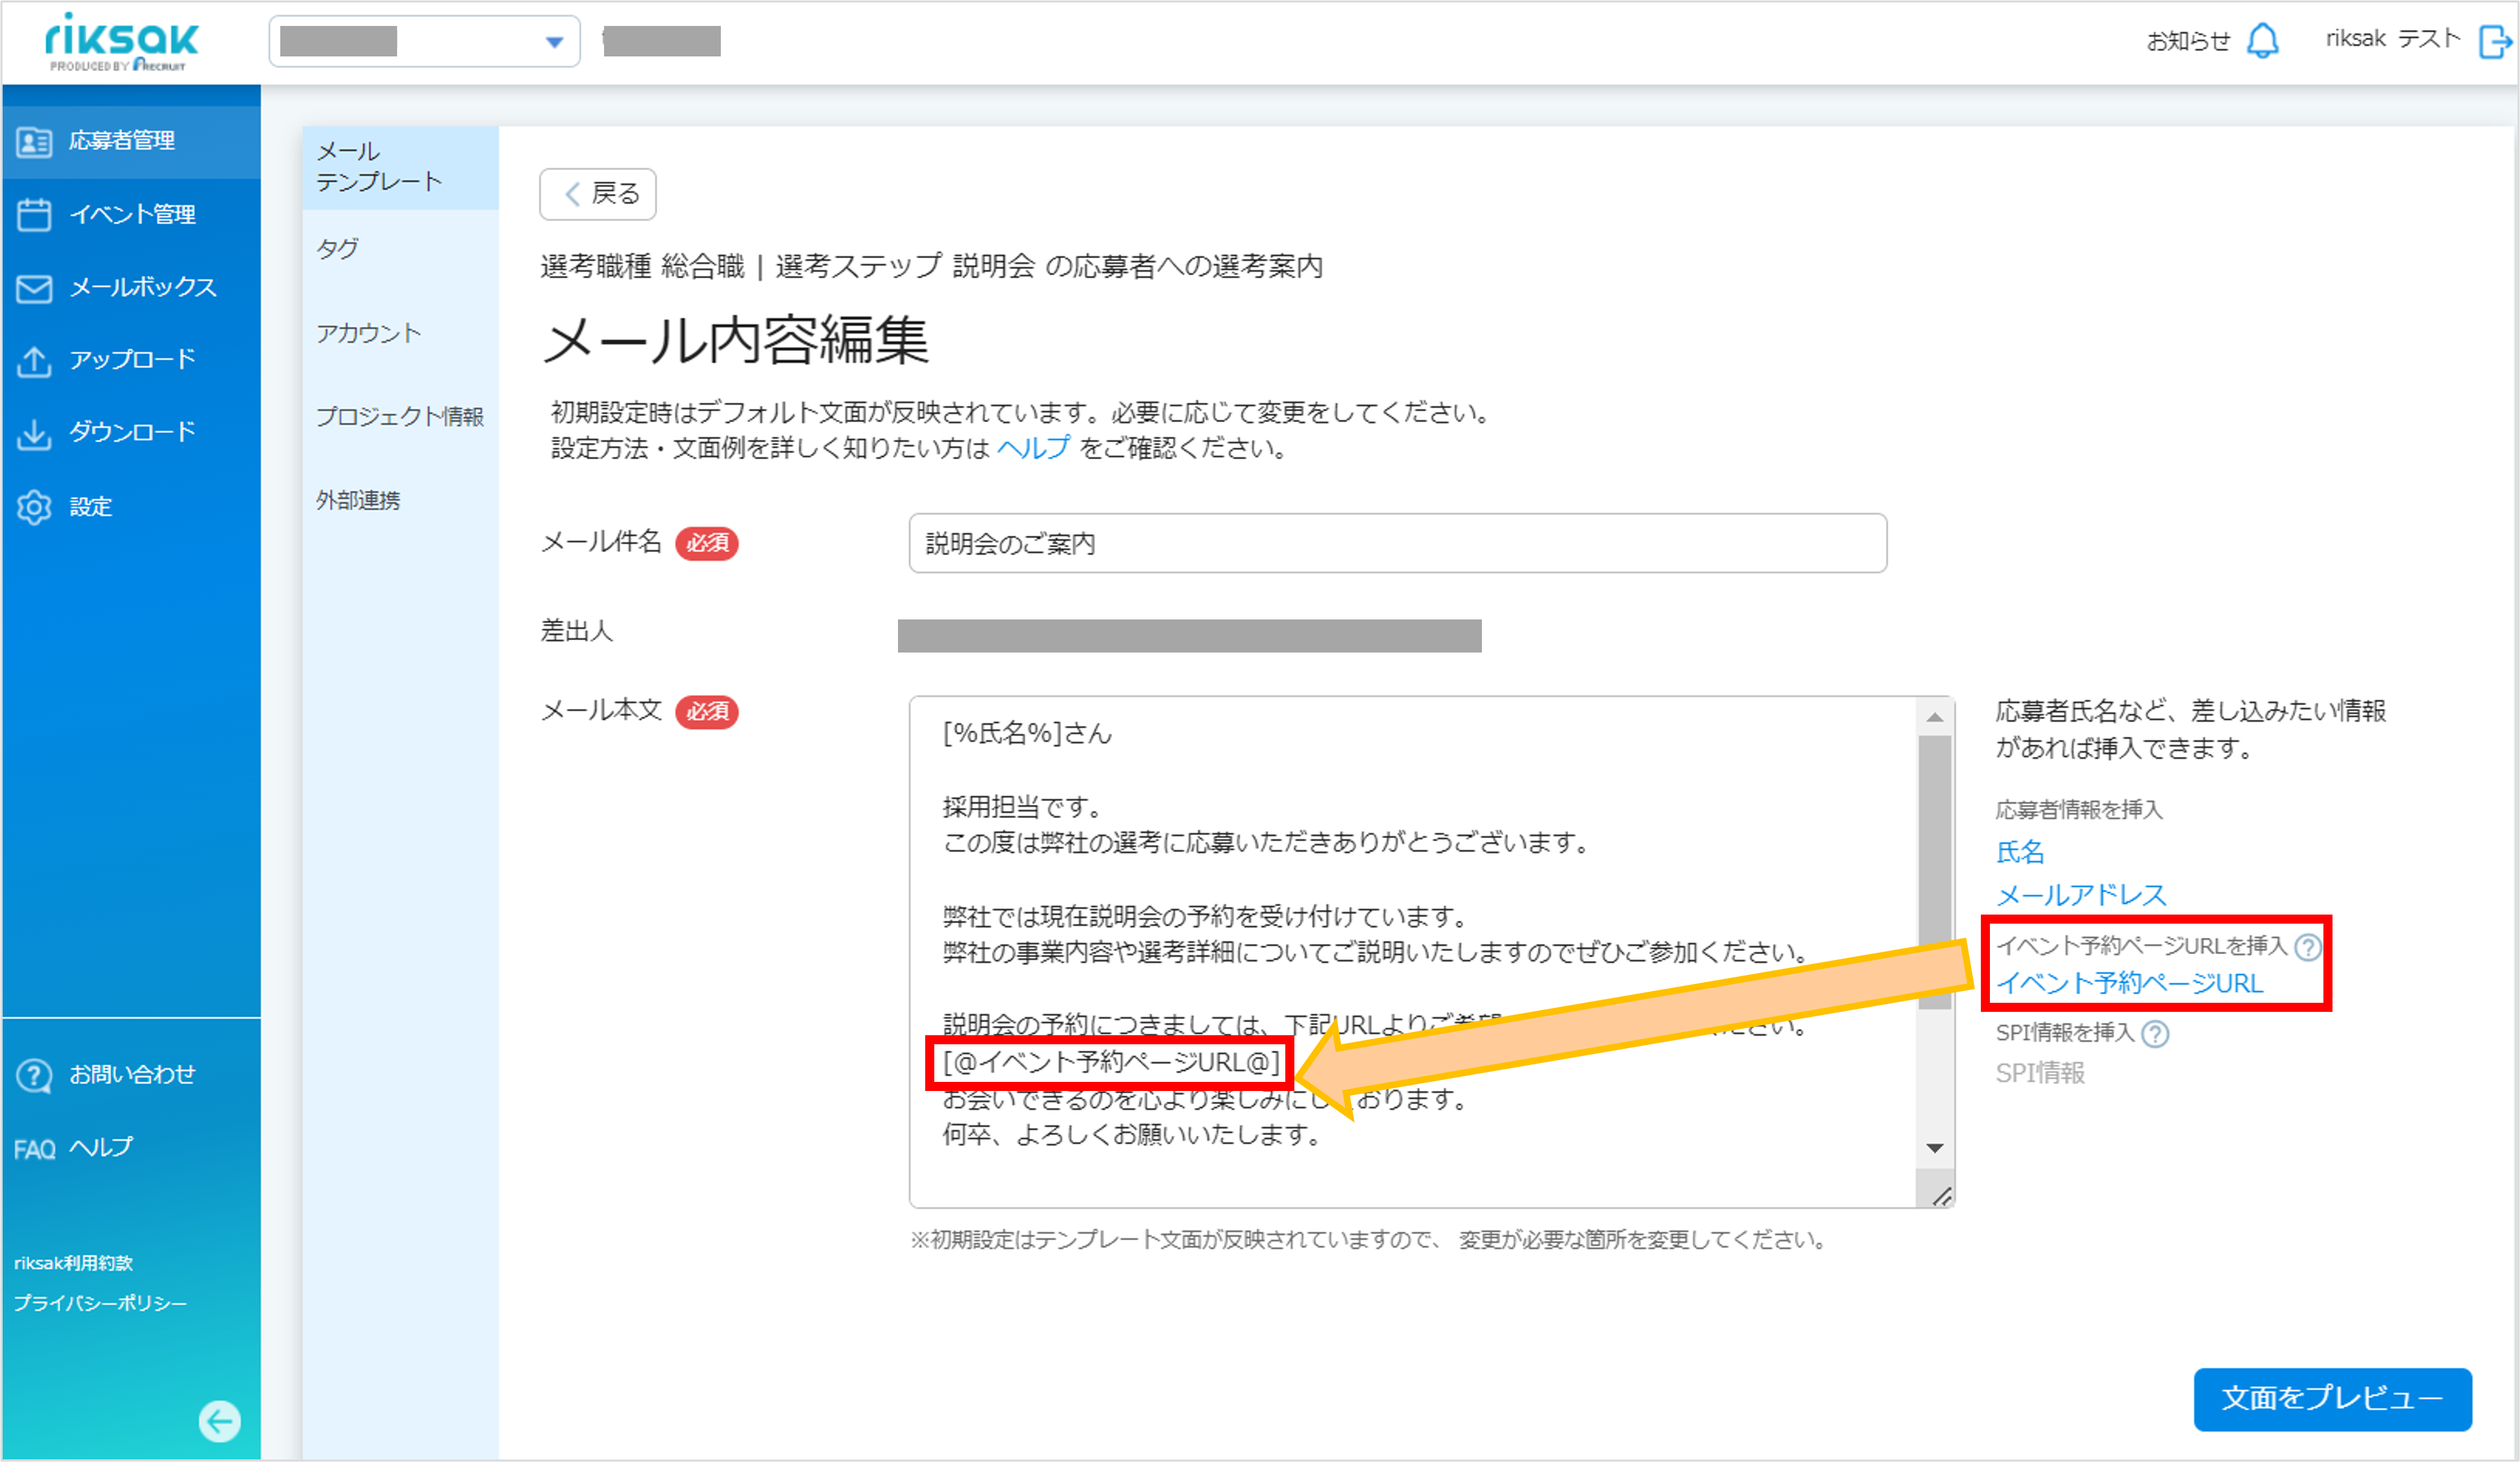Click the riksak logo

[x=121, y=41]
